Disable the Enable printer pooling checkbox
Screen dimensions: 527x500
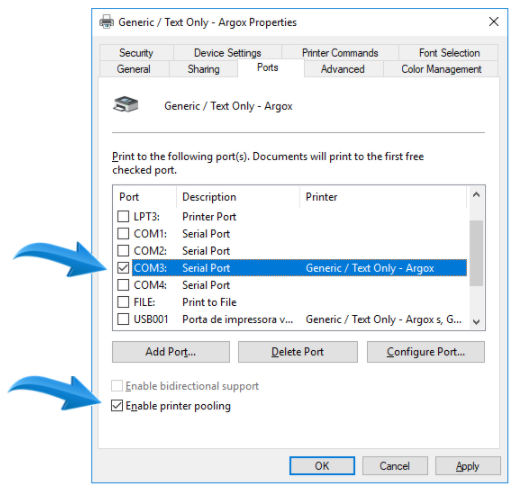[x=117, y=406]
